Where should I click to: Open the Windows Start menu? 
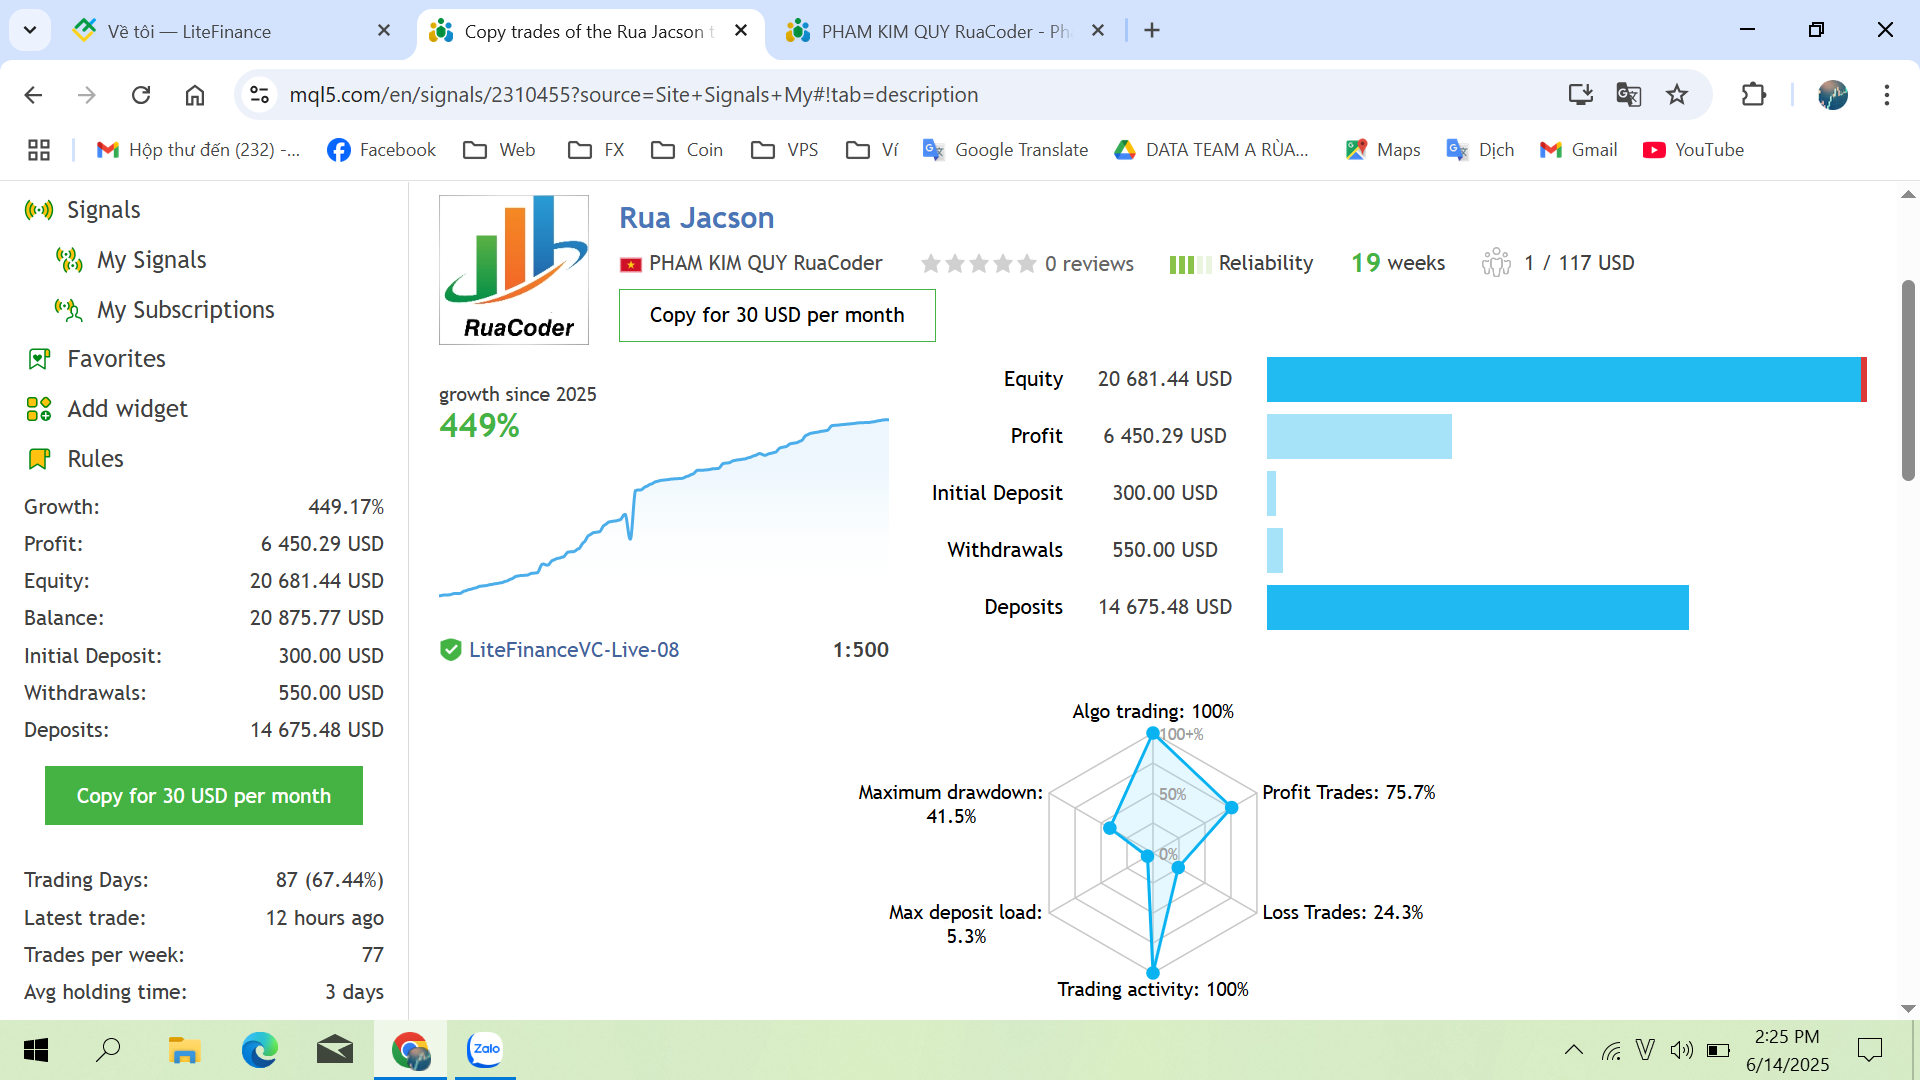point(36,1050)
